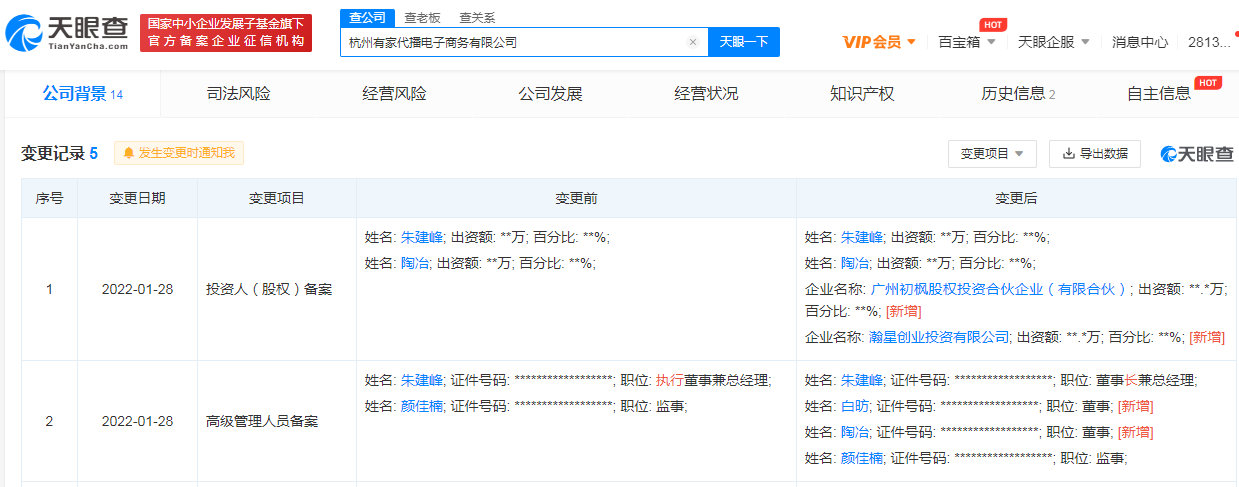Switch to the 查关系 search tab
This screenshot has height=487, width=1239.
coord(477,18)
